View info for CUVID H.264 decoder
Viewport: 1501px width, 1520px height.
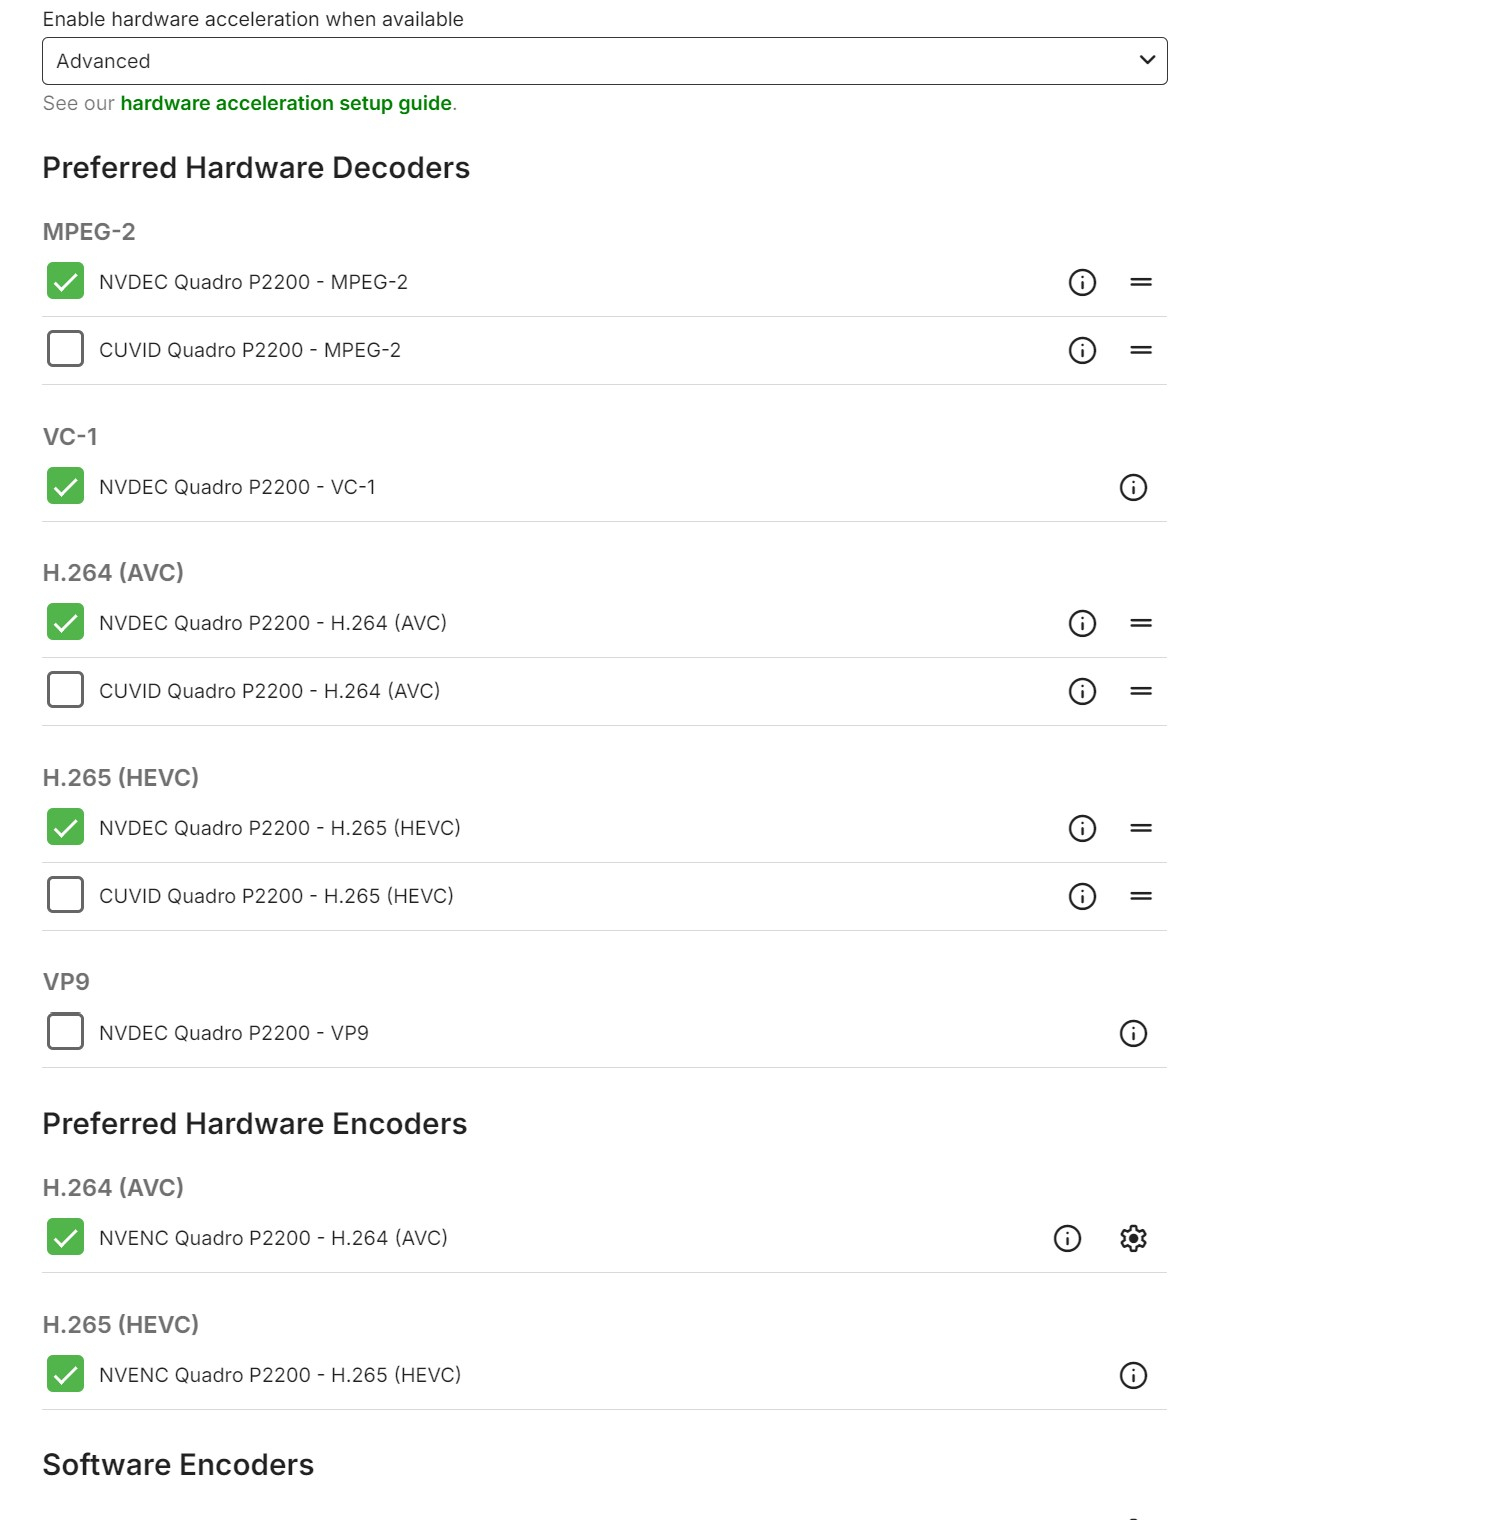click(x=1082, y=691)
